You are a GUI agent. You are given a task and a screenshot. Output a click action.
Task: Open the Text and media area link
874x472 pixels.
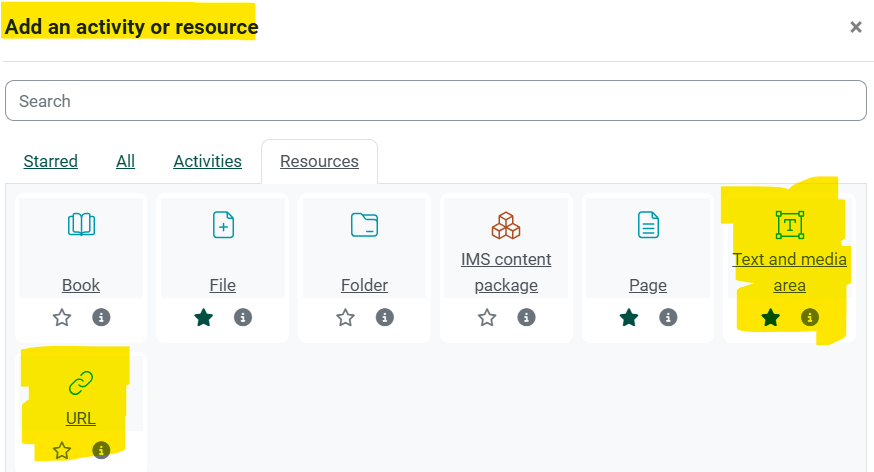[x=790, y=272]
